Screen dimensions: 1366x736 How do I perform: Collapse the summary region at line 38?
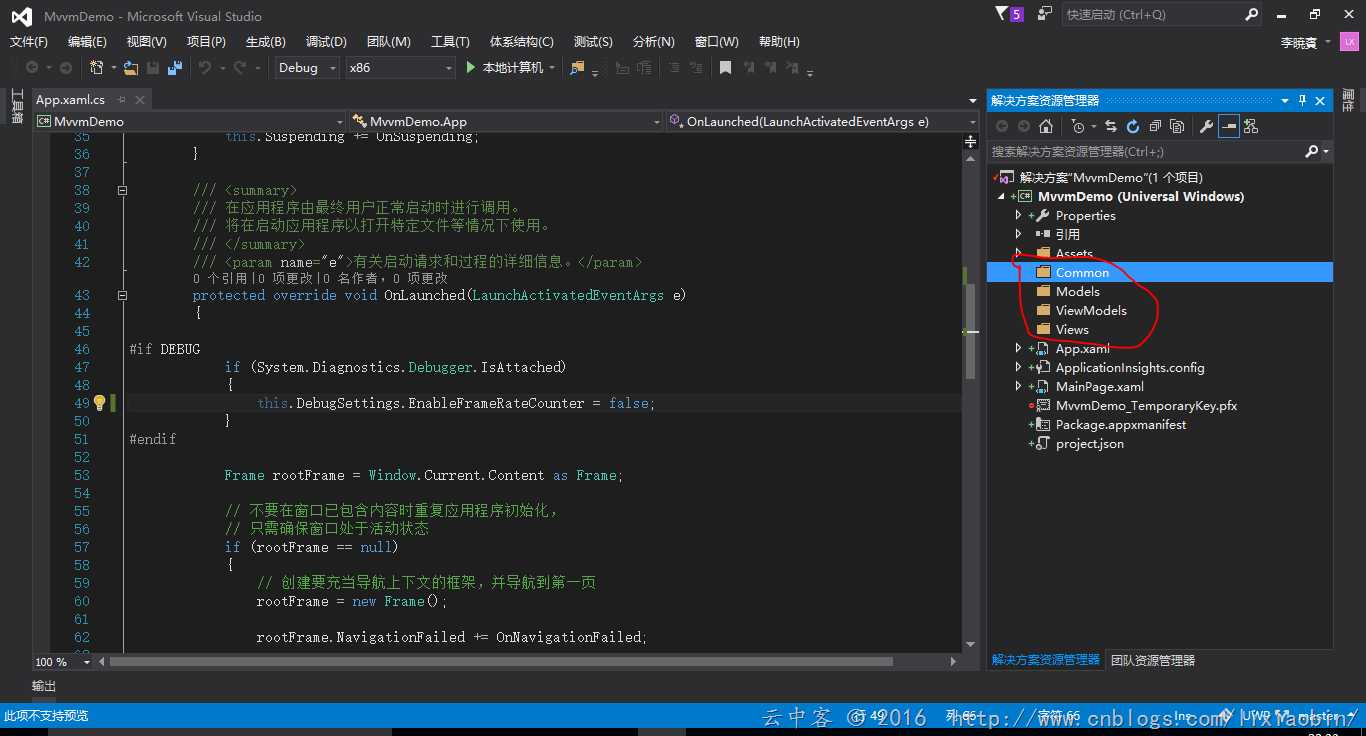coord(122,190)
